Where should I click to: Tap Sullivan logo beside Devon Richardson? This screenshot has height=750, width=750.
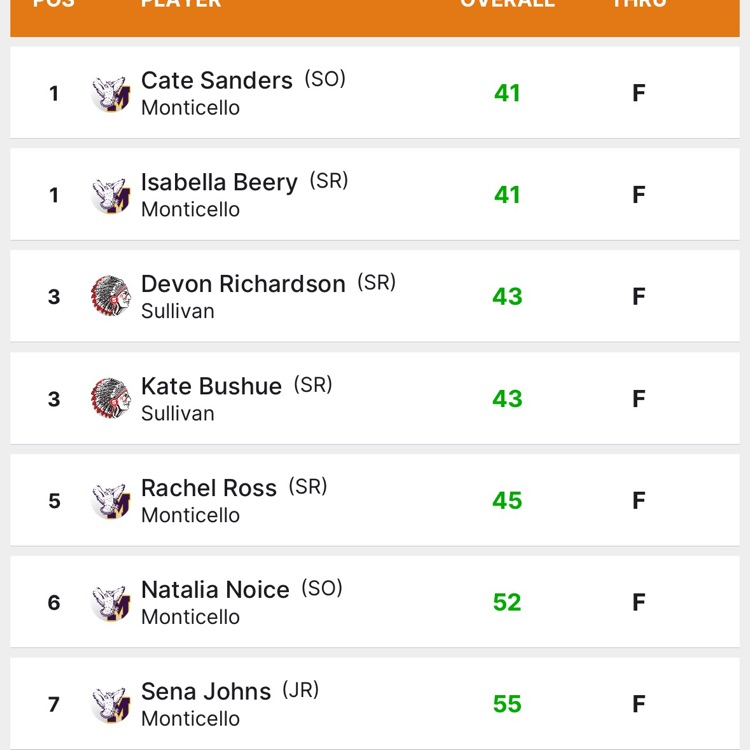point(110,297)
